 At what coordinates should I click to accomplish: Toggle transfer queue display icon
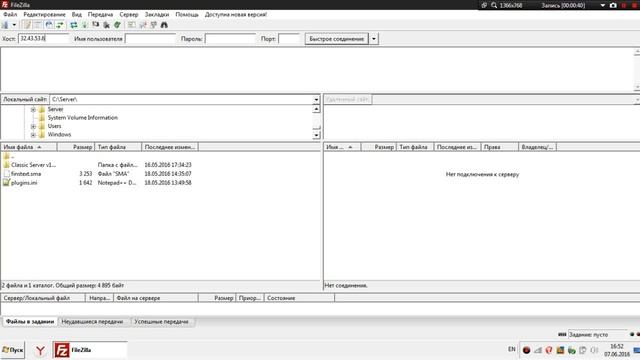60,25
